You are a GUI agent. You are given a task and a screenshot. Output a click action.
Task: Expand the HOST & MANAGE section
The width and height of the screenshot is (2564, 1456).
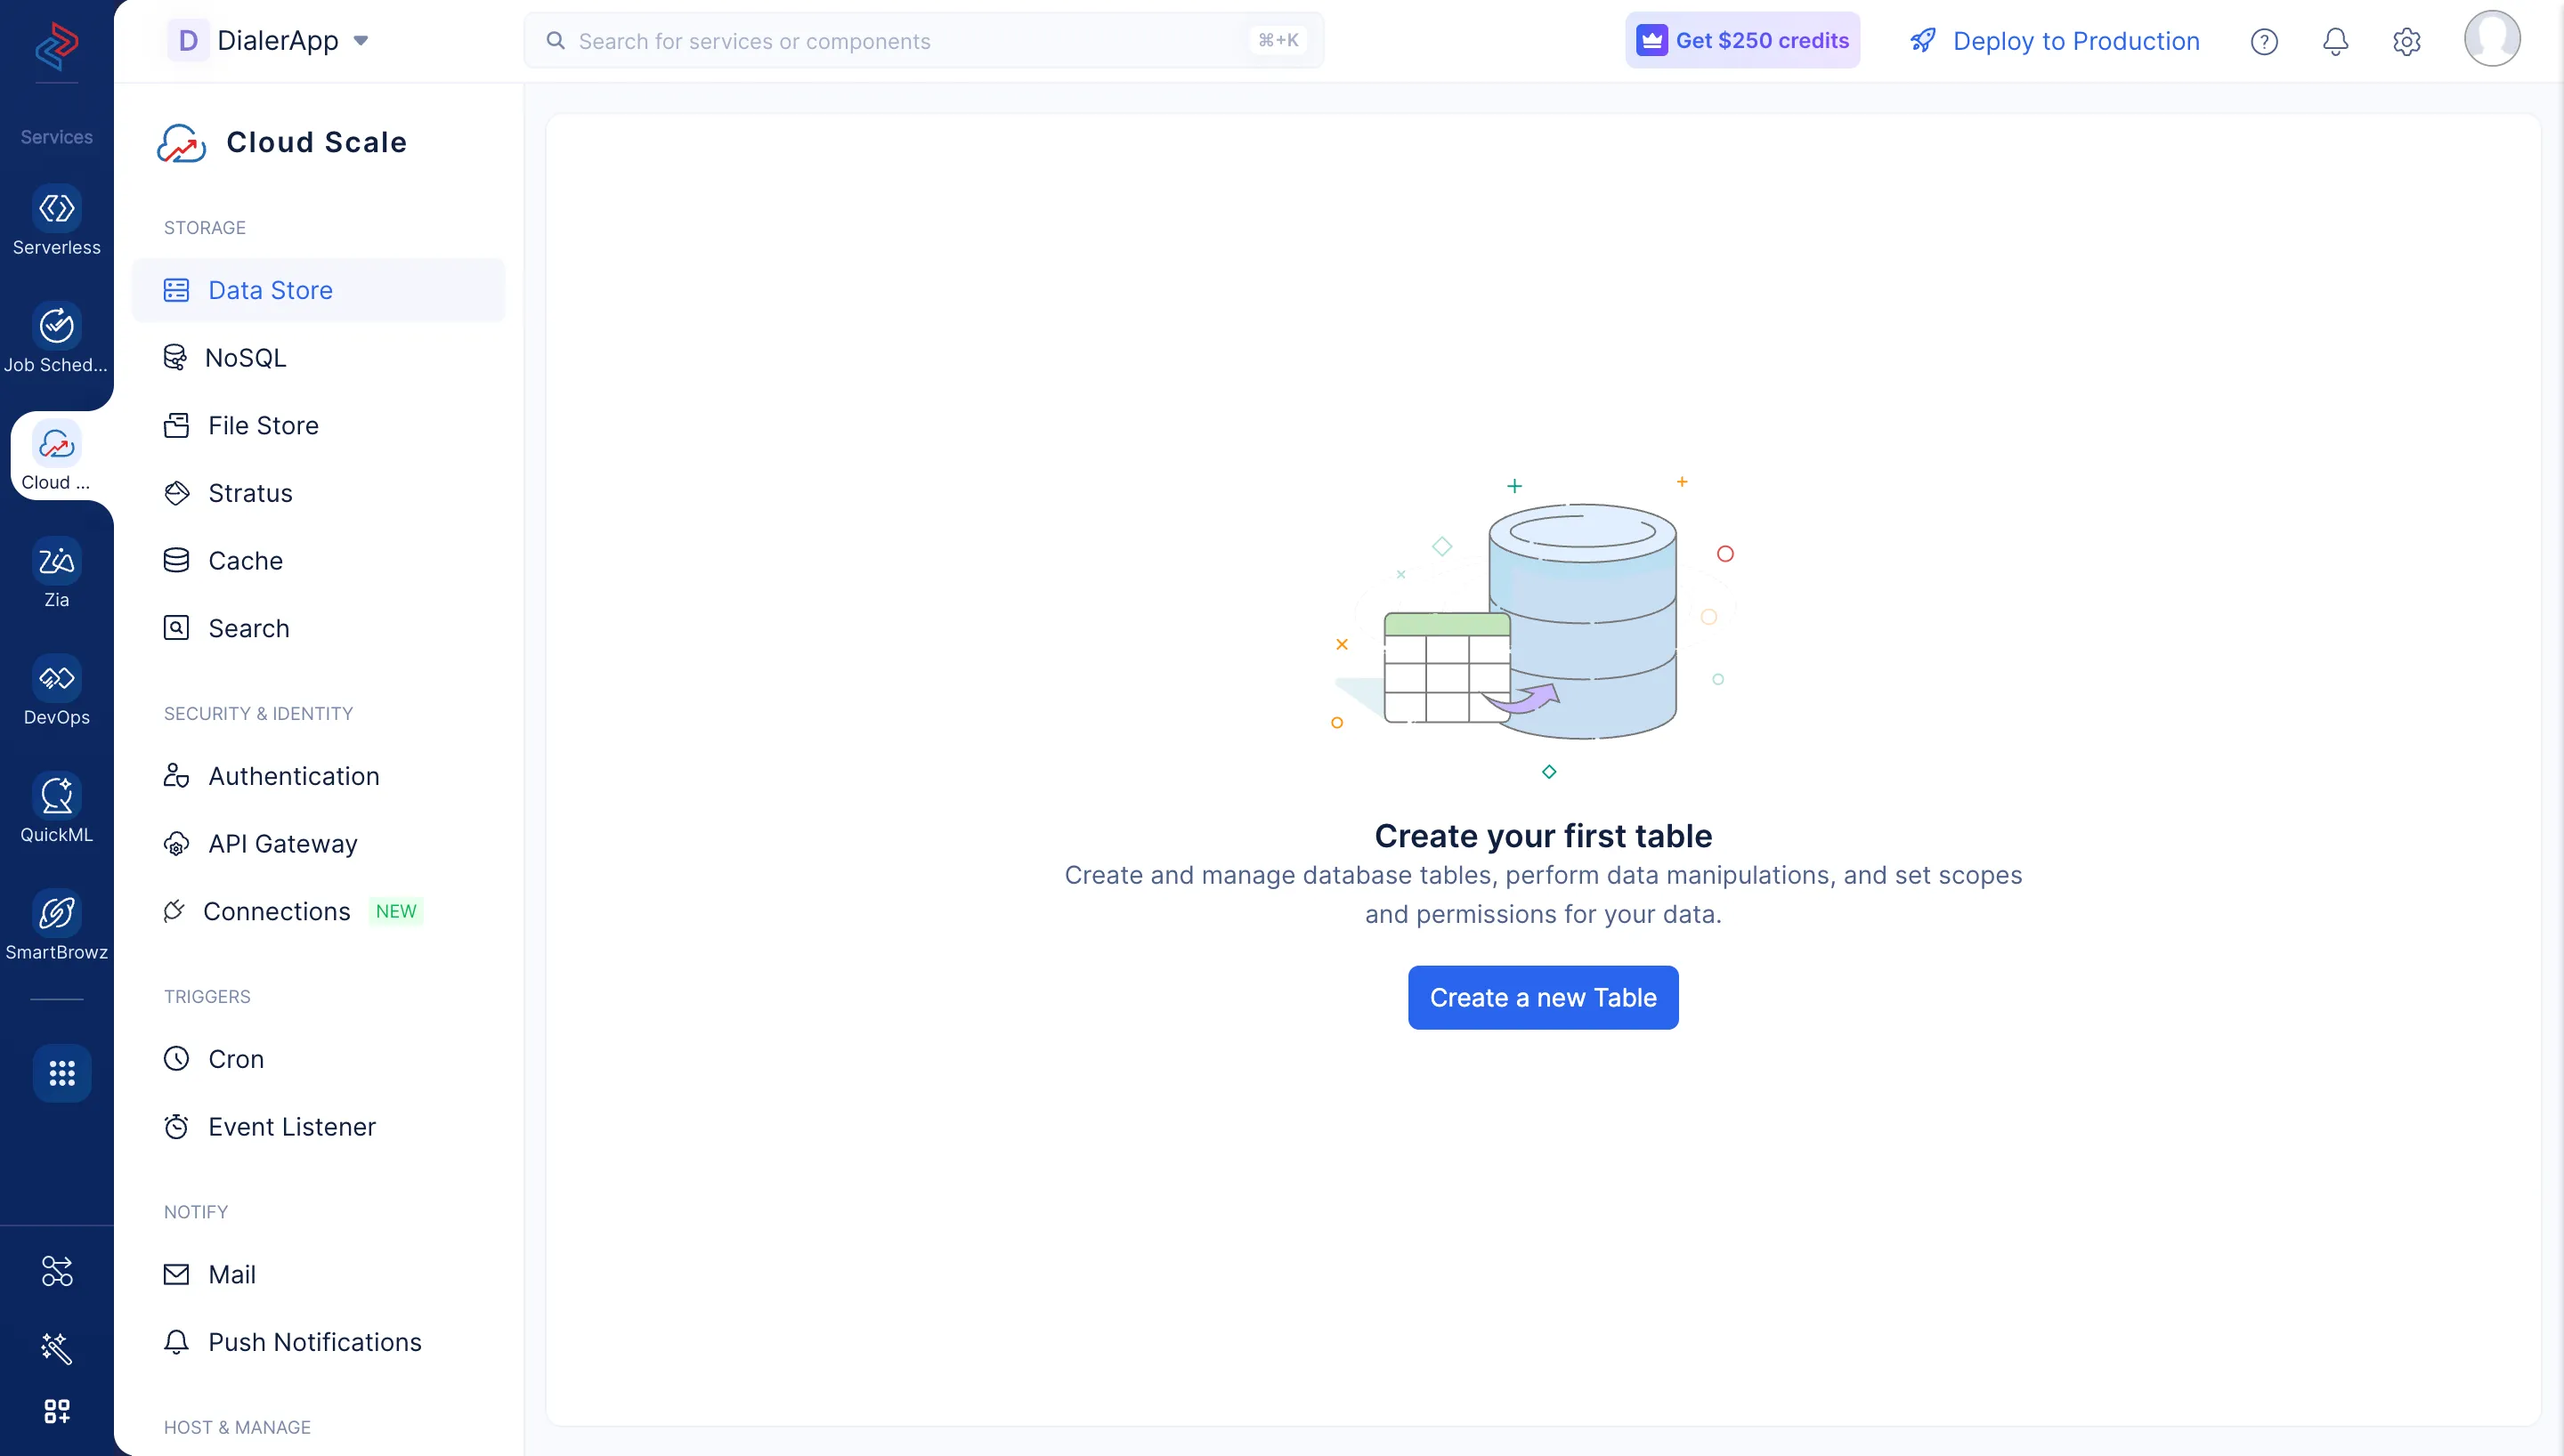tap(237, 1427)
